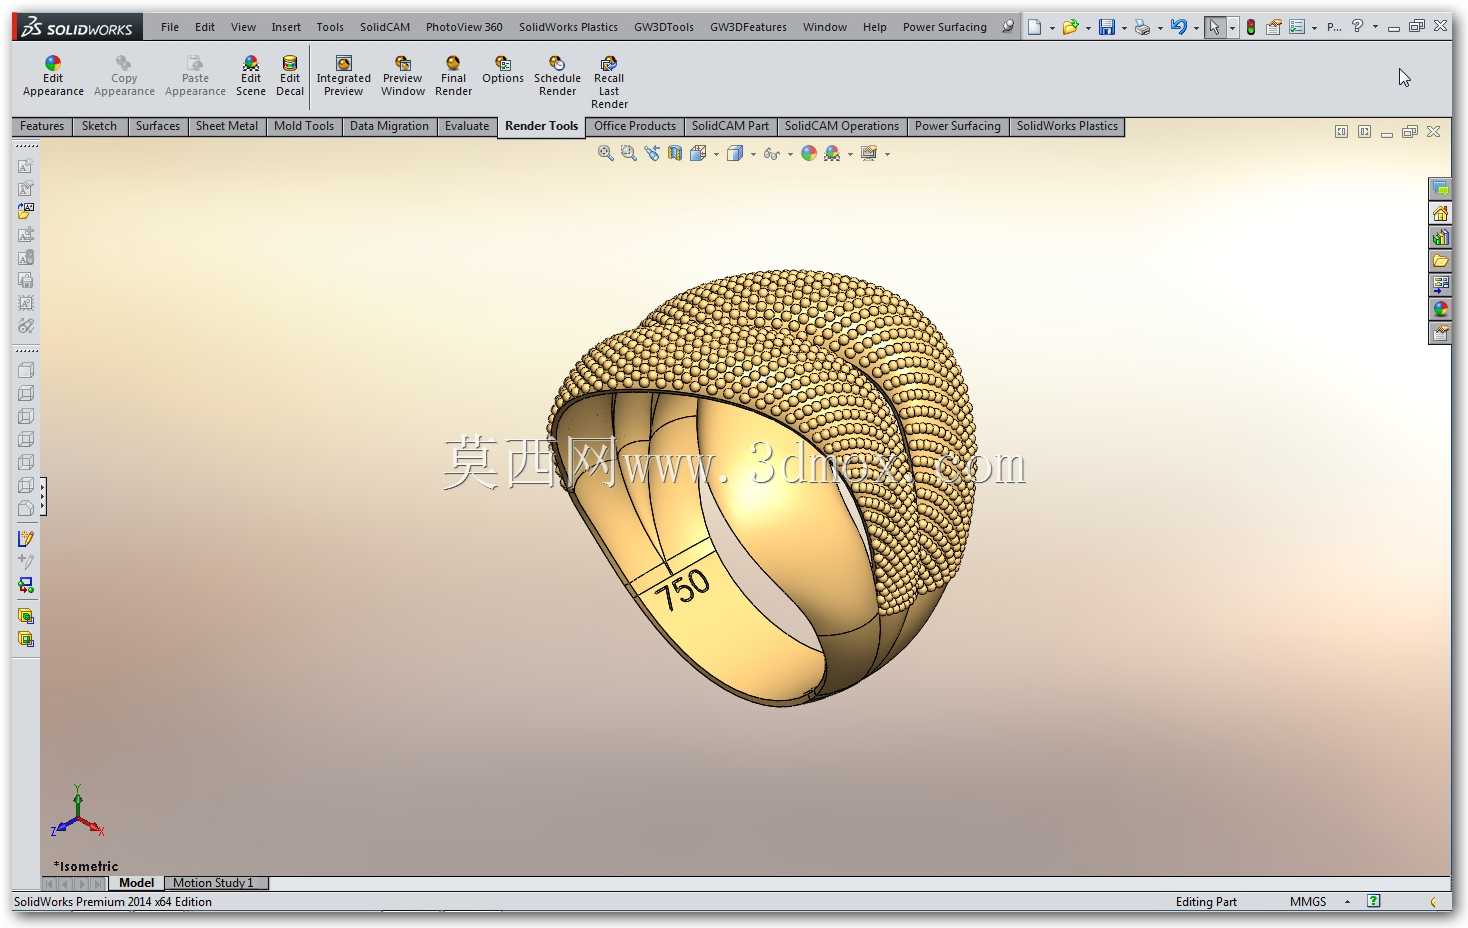The width and height of the screenshot is (1468, 928).
Task: Open the SolidWorks Plastics menu
Action: coord(568,27)
